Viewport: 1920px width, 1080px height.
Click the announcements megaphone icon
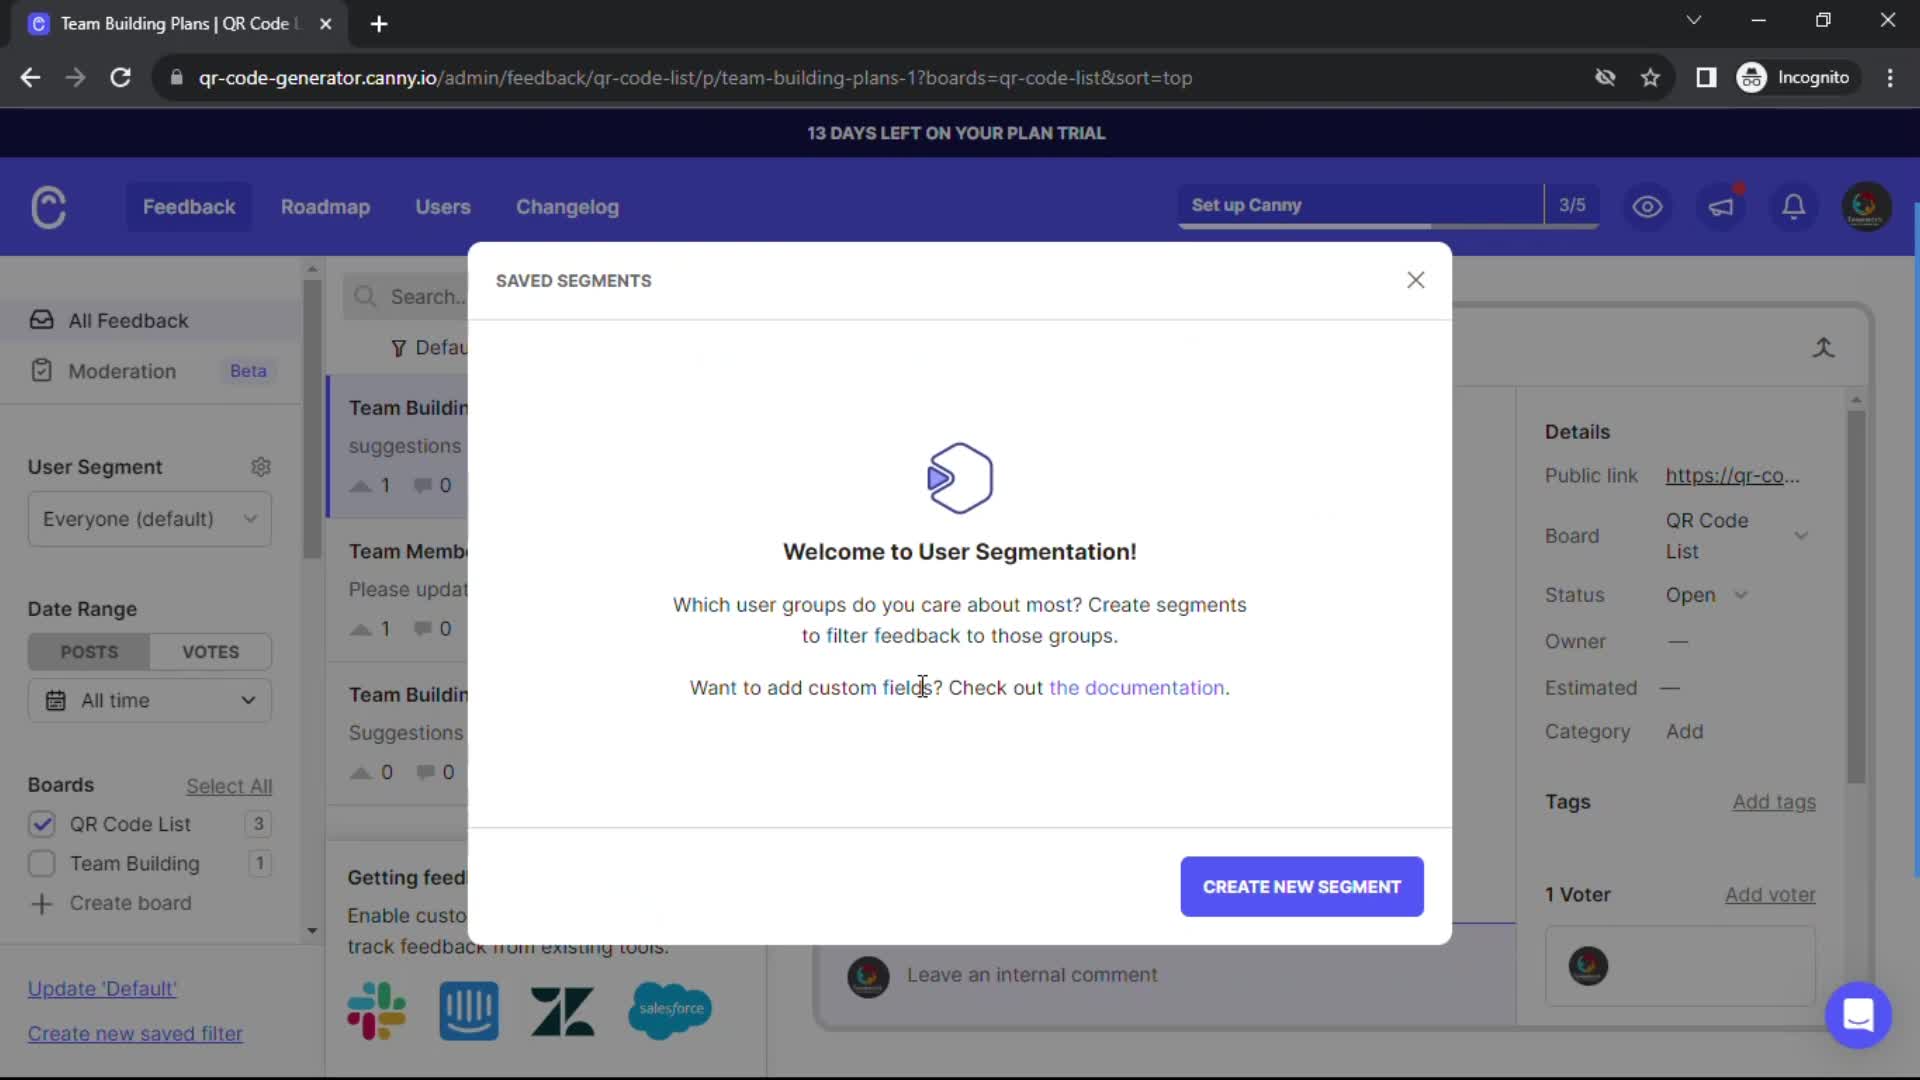(1722, 206)
